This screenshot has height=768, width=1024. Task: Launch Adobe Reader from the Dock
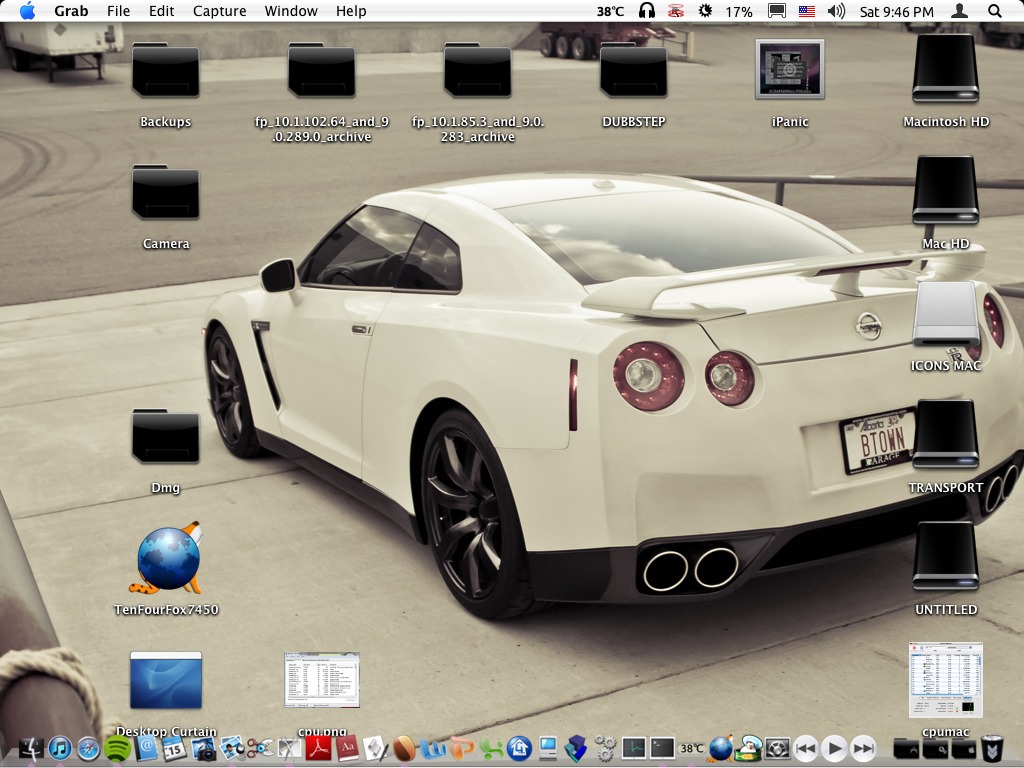318,748
